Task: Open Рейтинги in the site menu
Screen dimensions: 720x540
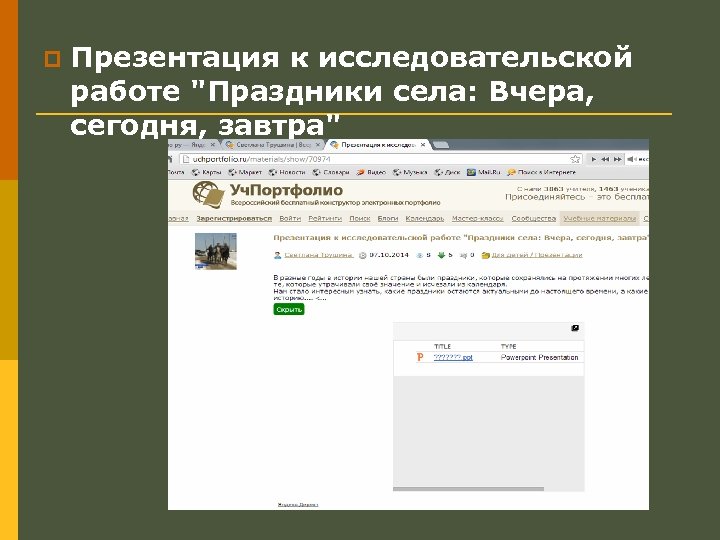Action: click(325, 219)
